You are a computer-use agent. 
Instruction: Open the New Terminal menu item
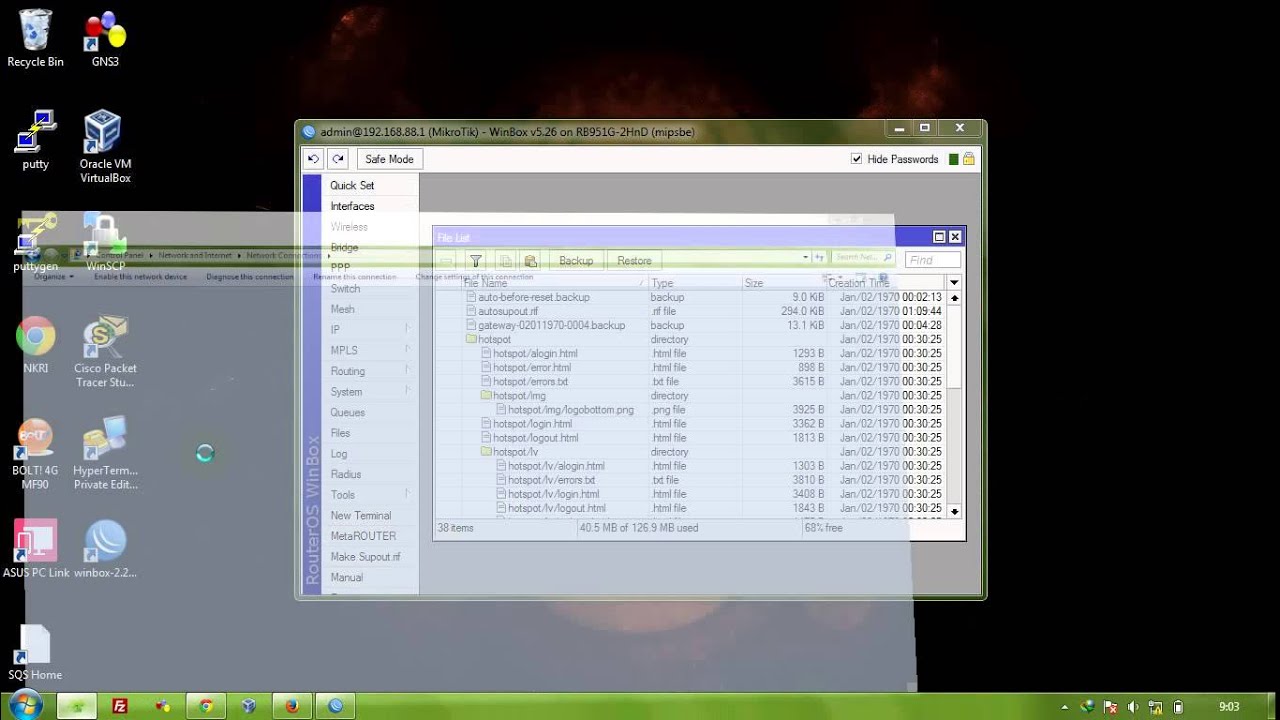pos(369,516)
